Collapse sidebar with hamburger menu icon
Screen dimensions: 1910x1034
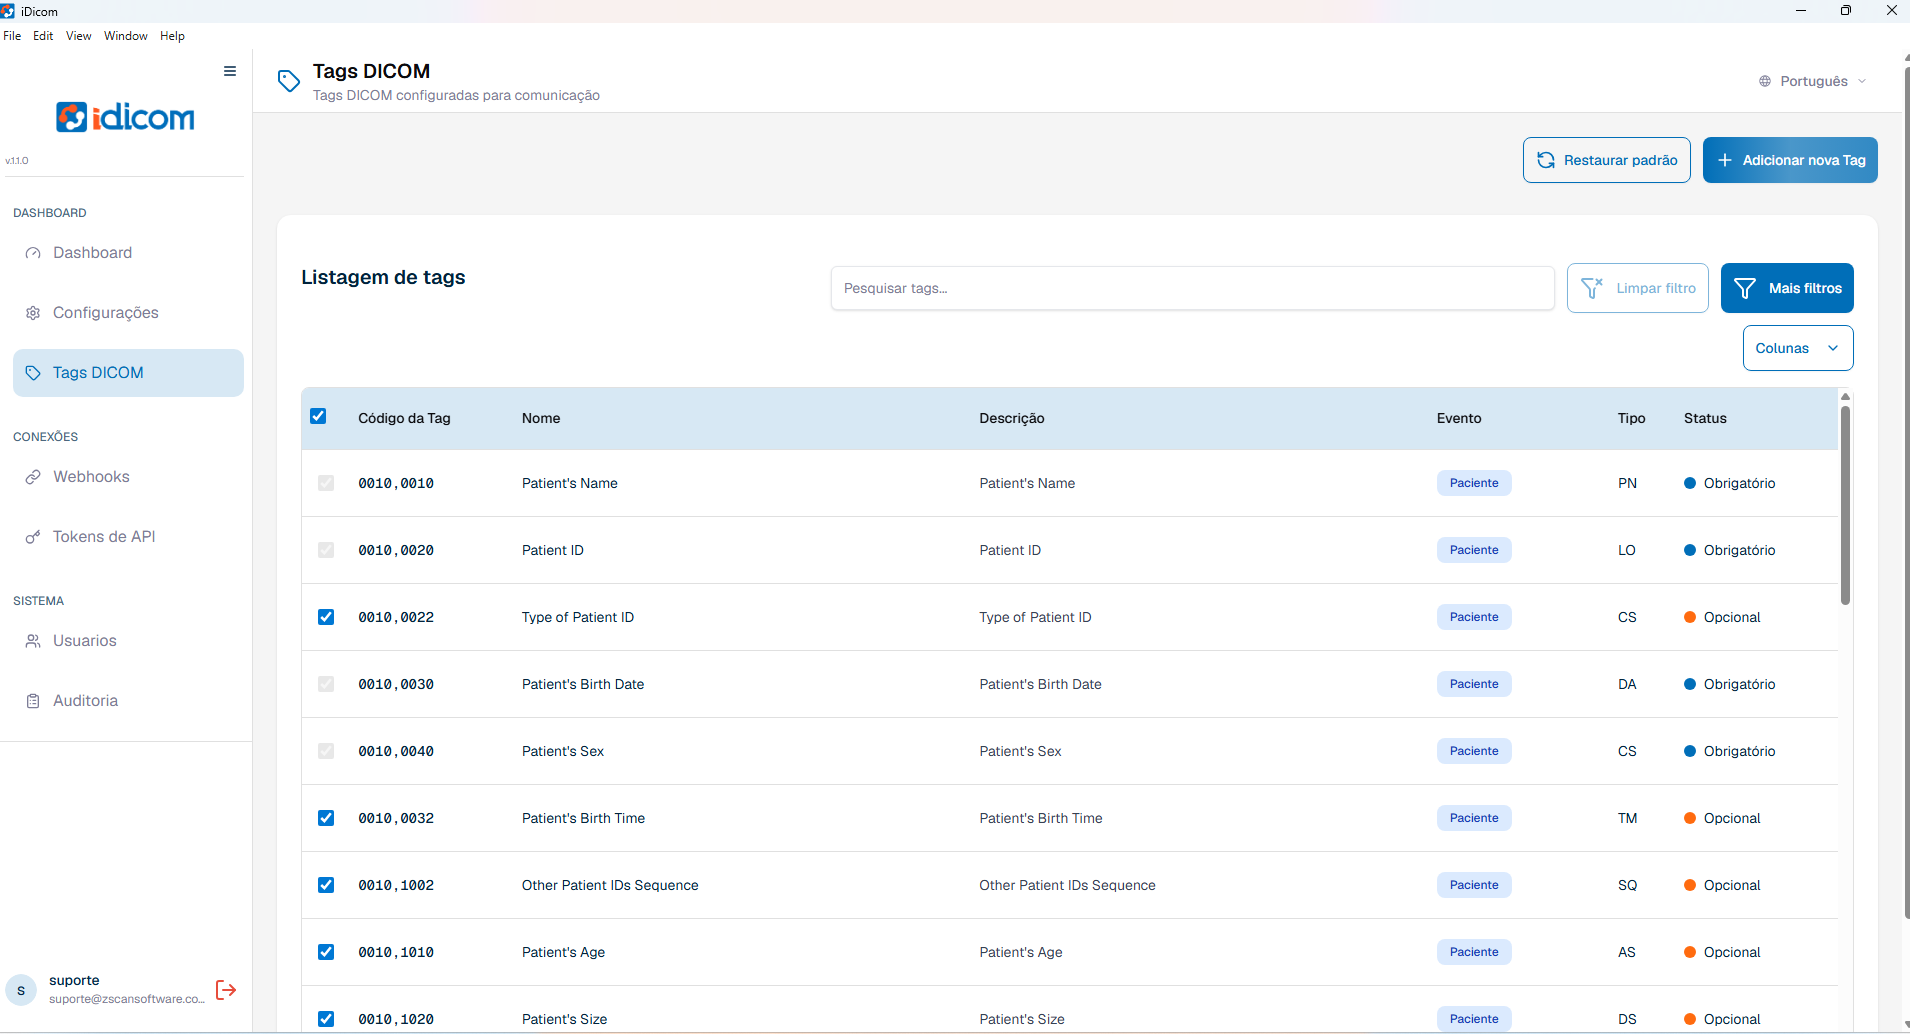pyautogui.click(x=230, y=71)
